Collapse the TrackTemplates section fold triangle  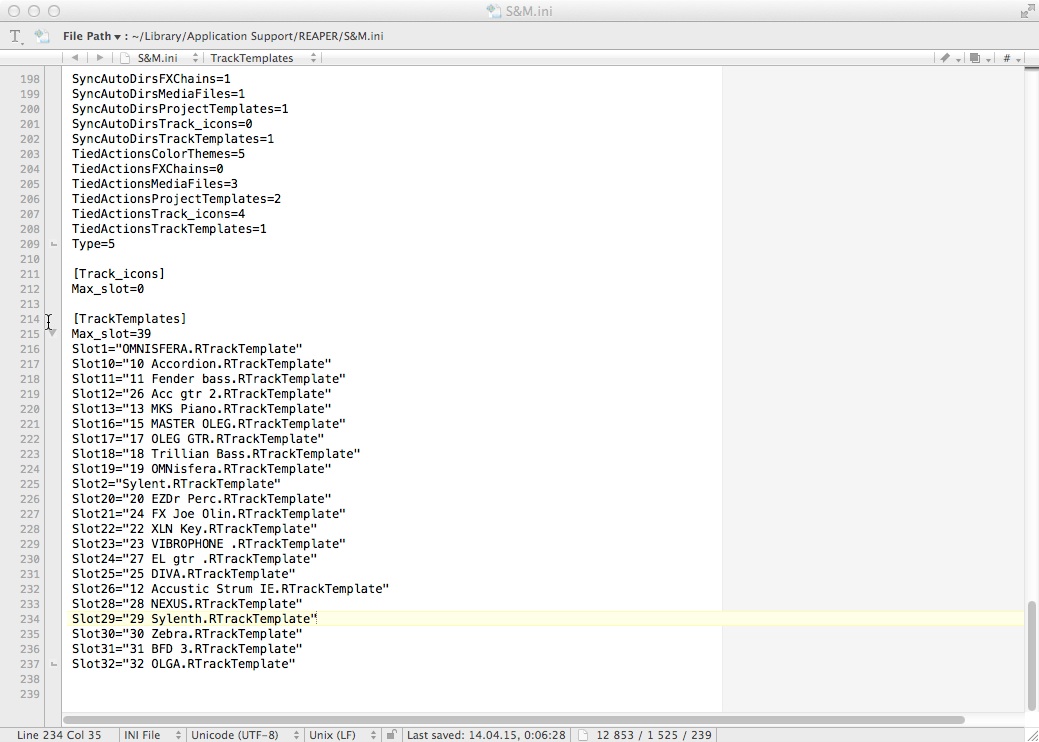tap(52, 331)
